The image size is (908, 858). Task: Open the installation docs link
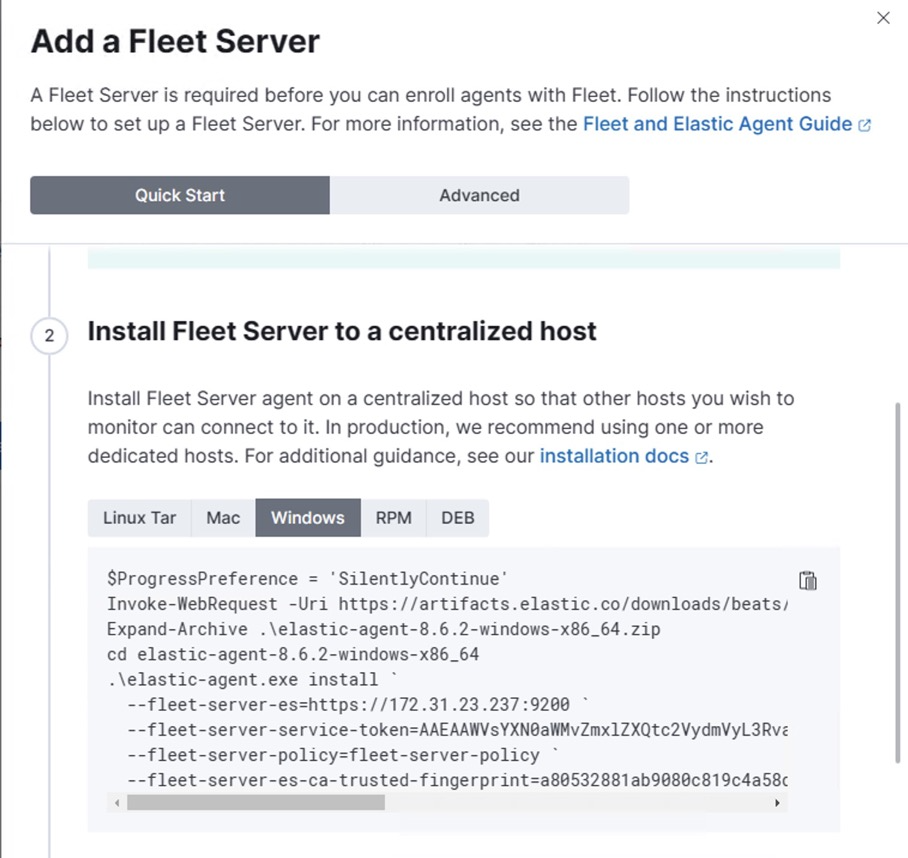[614, 456]
